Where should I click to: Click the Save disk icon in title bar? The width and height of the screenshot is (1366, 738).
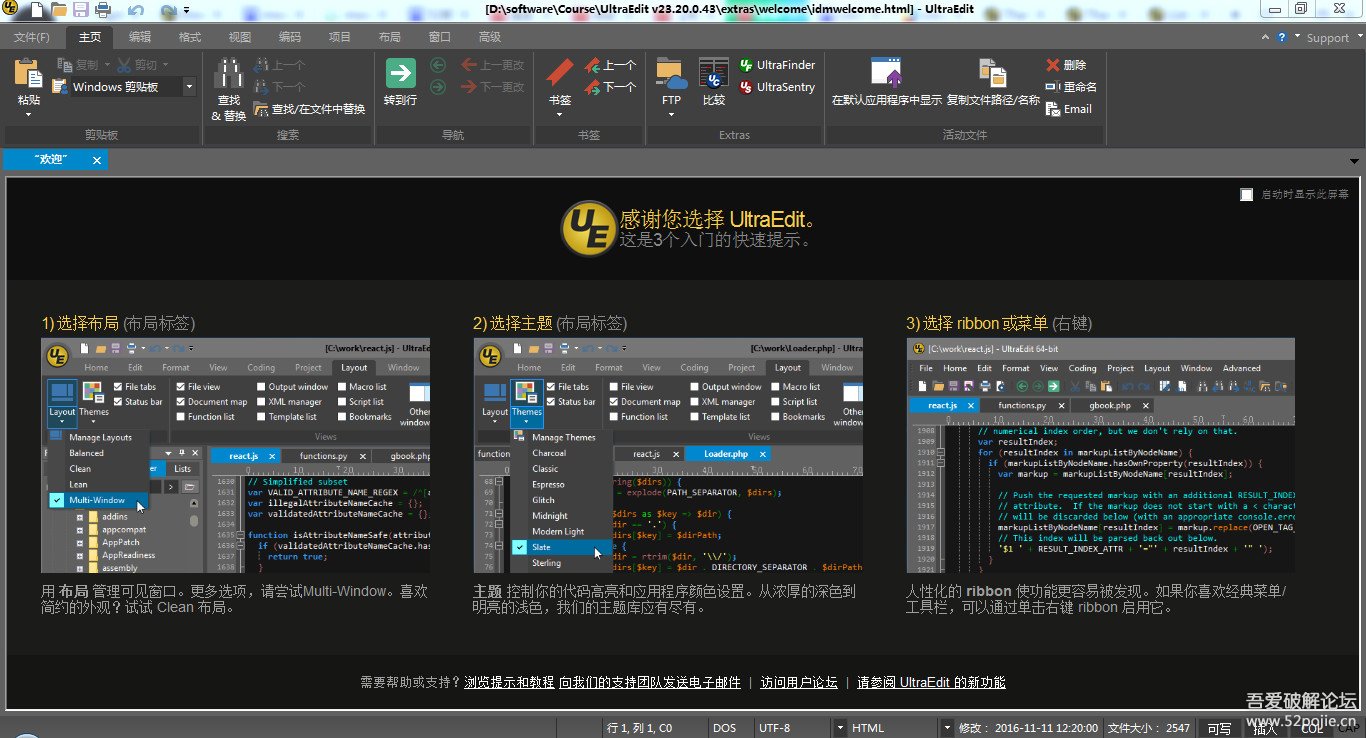[x=80, y=10]
